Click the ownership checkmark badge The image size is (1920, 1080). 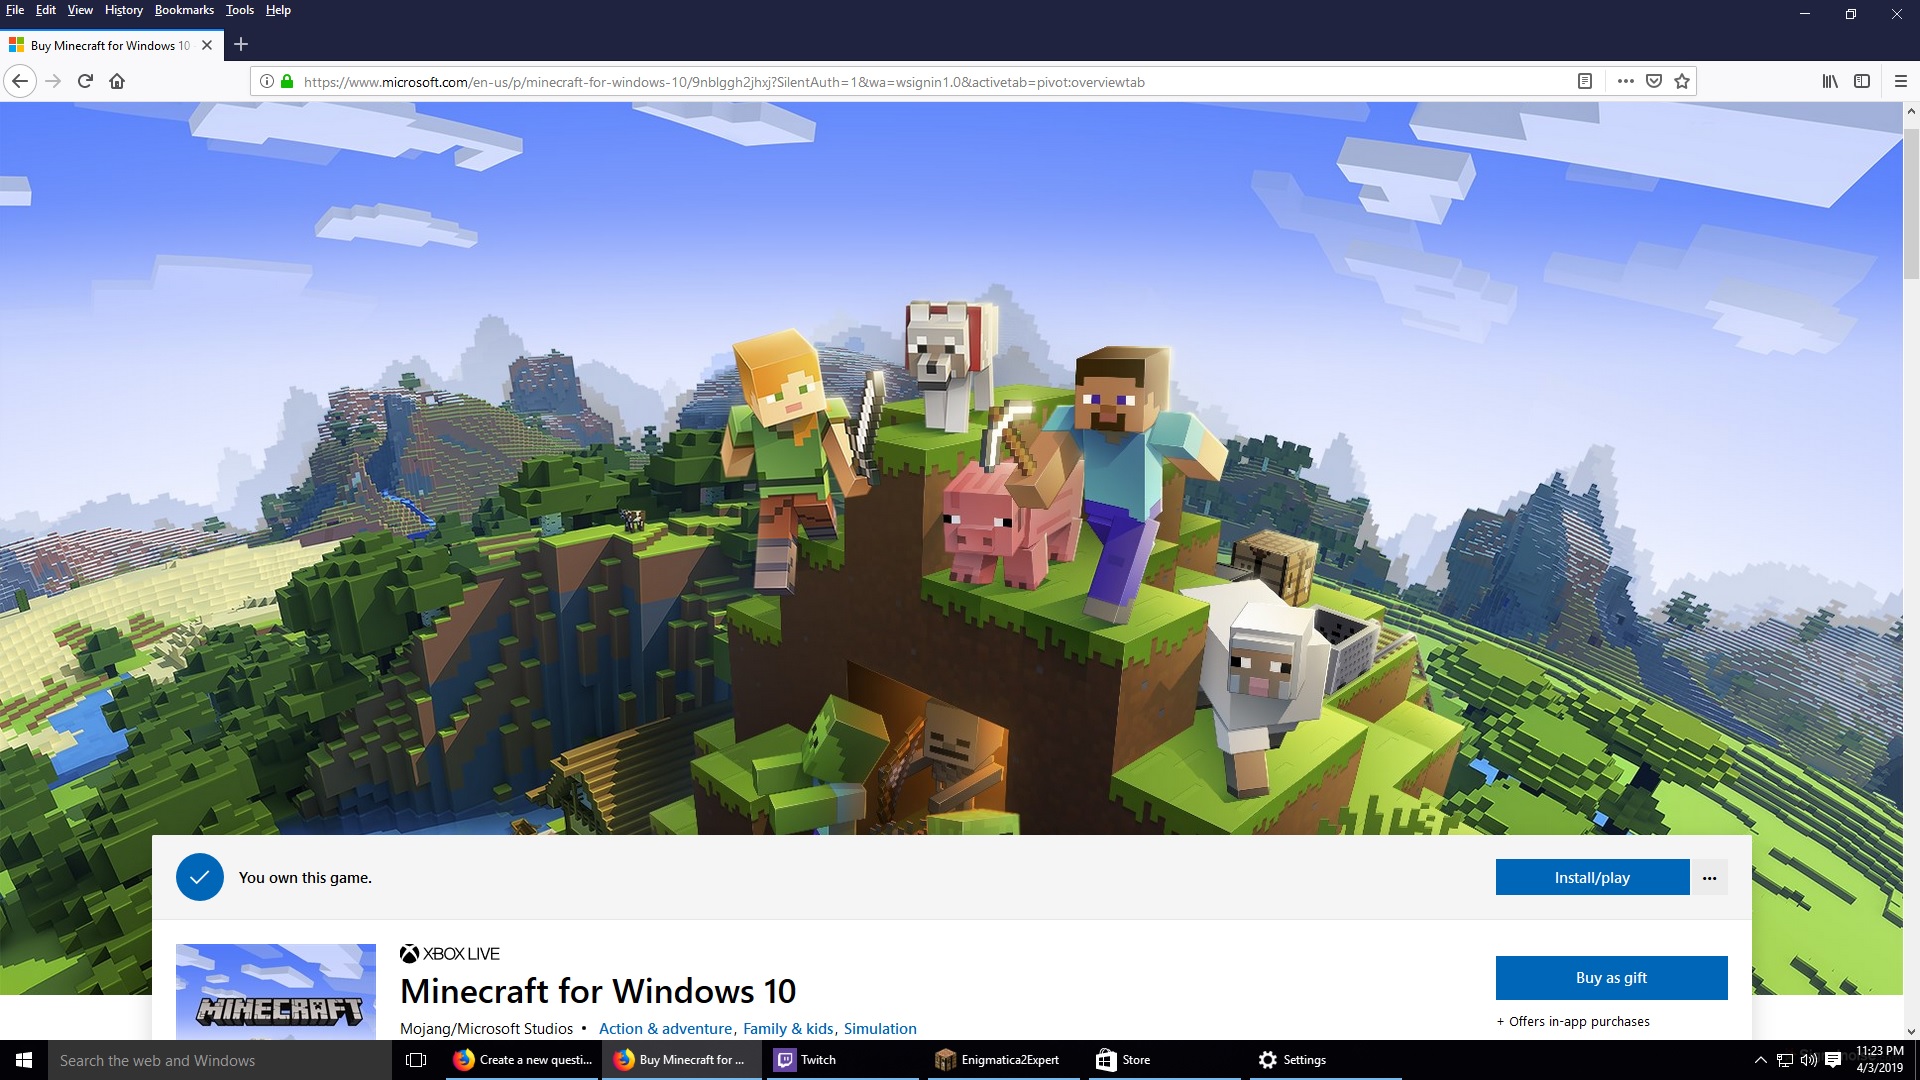[x=200, y=877]
